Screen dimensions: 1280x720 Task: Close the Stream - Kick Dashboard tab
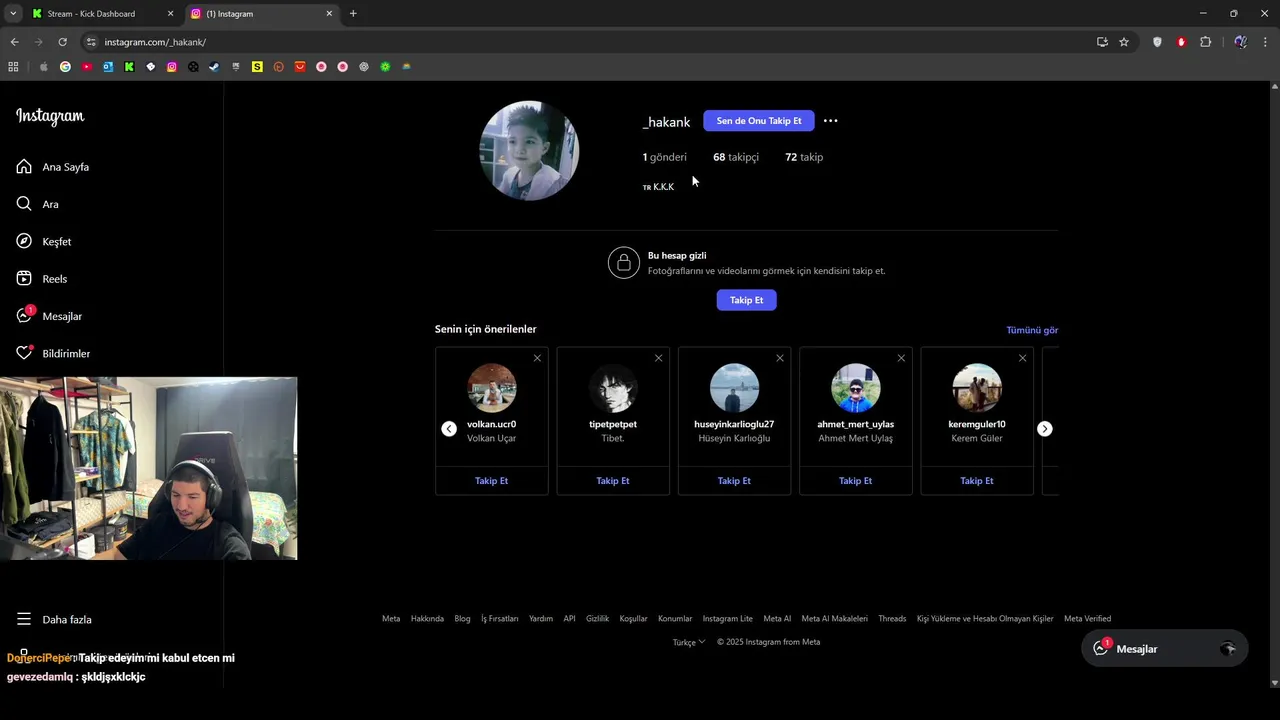click(x=170, y=14)
